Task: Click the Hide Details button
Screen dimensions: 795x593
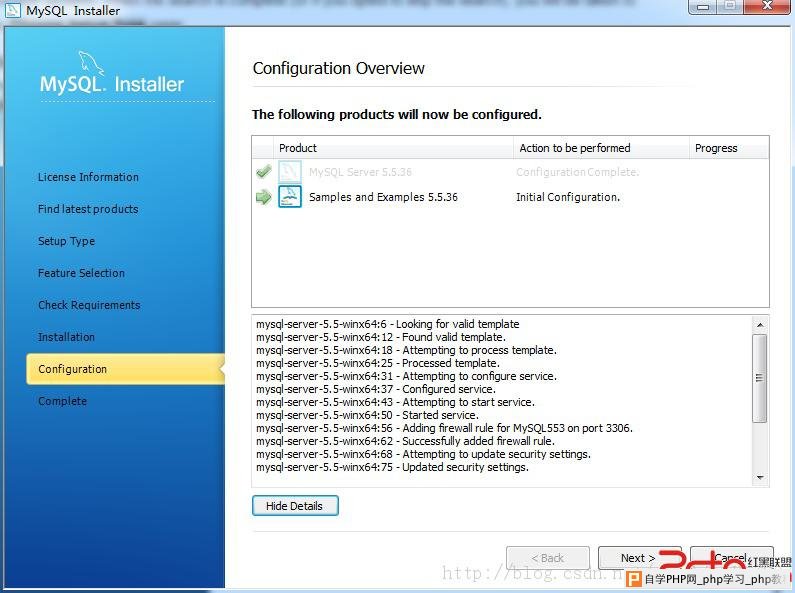Action: click(295, 506)
